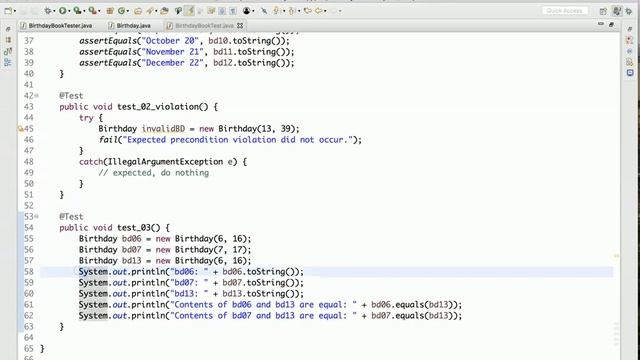The width and height of the screenshot is (640, 360).
Task: Click the Open Type icon
Action: [138, 11]
